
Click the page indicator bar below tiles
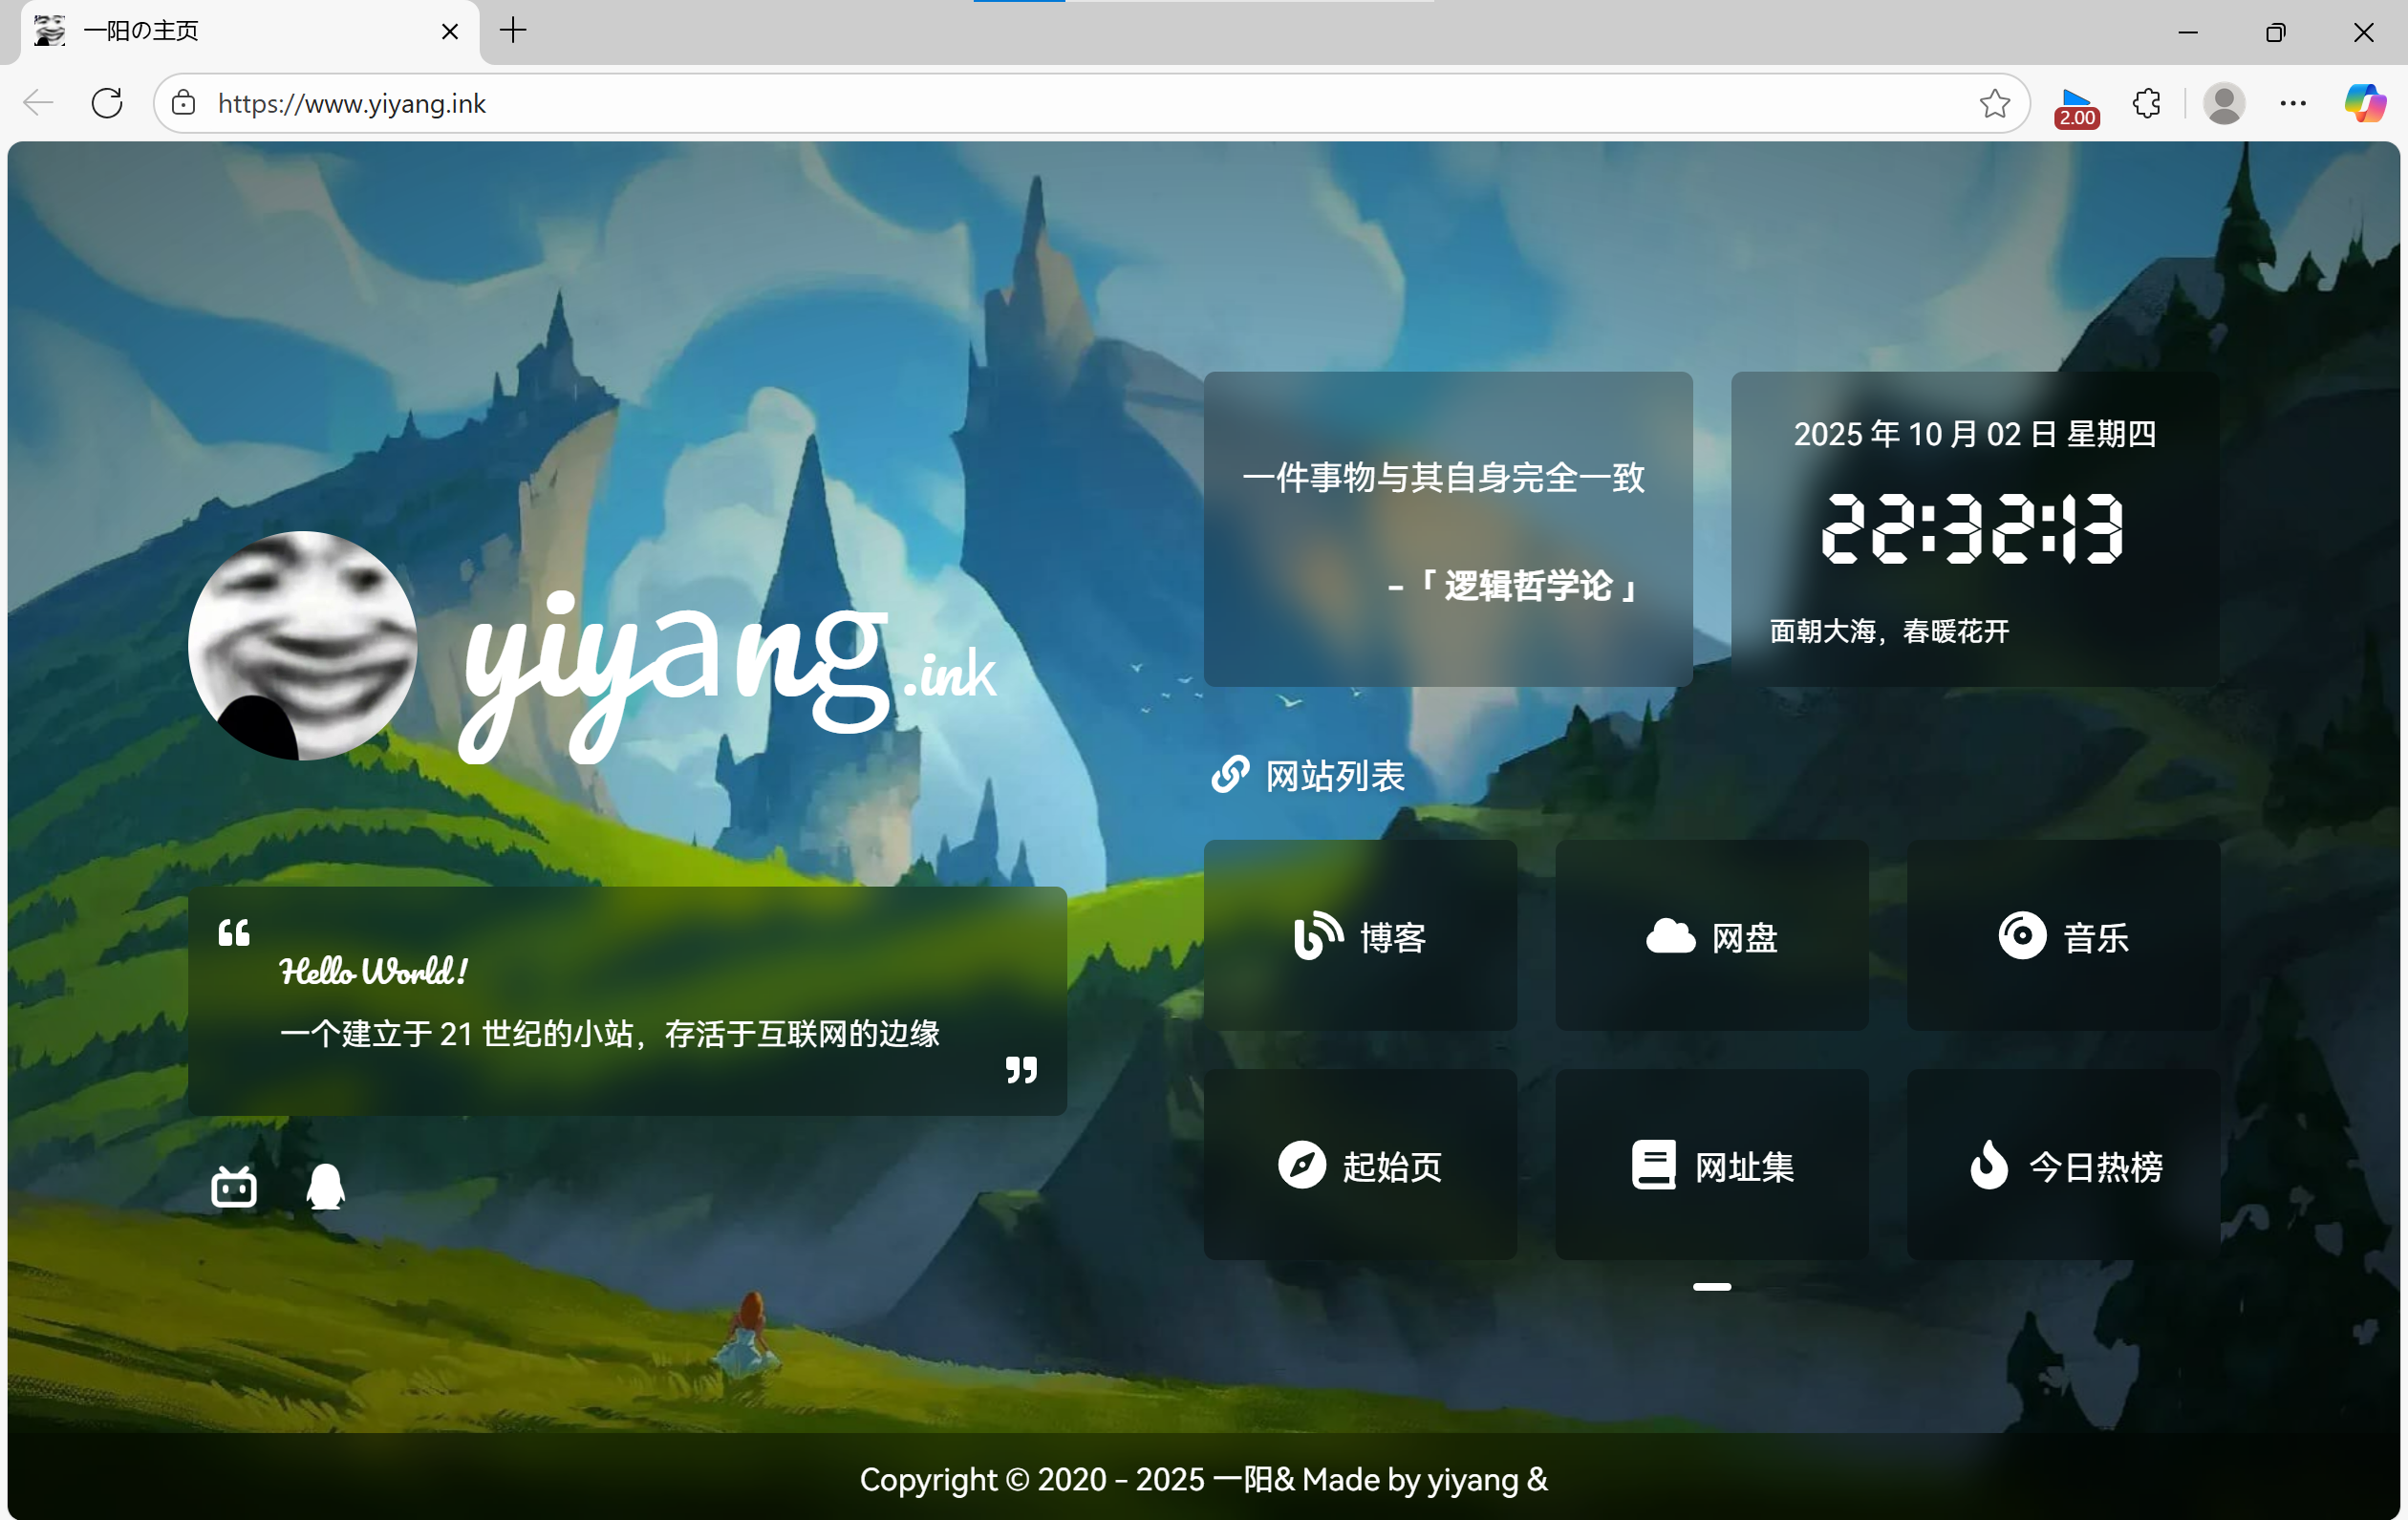pyautogui.click(x=1711, y=1287)
